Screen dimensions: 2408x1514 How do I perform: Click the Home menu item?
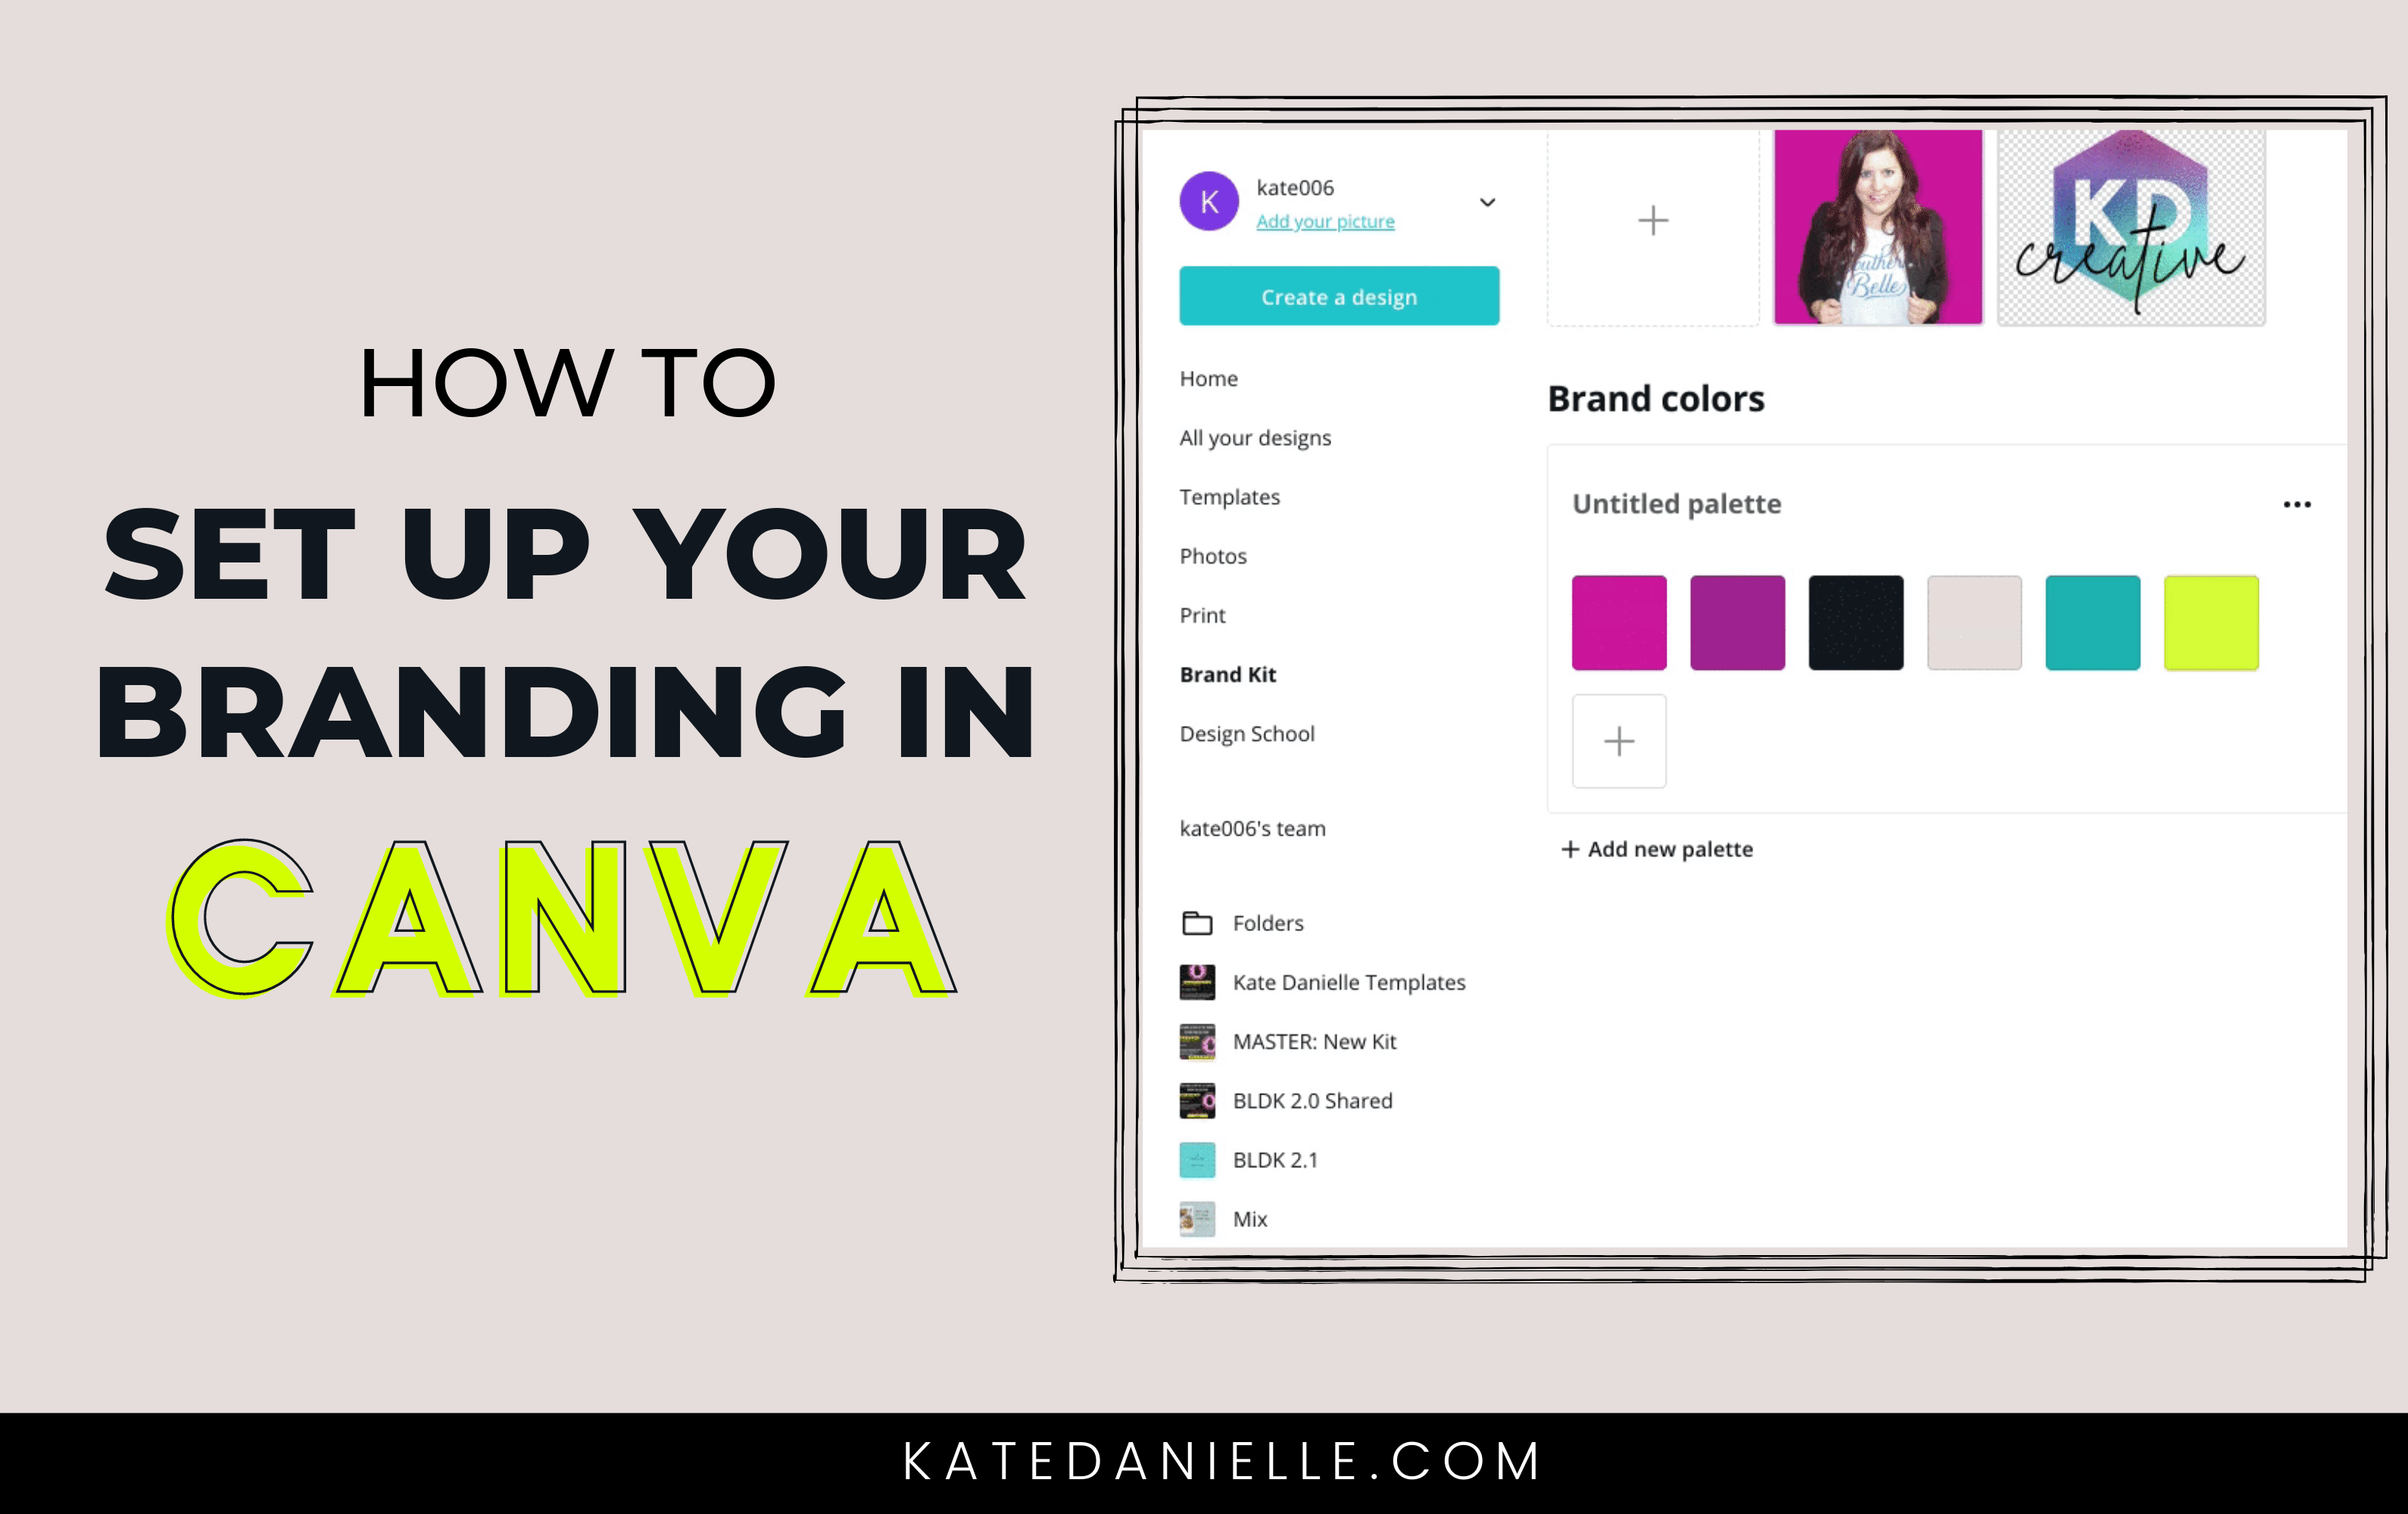pyautogui.click(x=1208, y=378)
